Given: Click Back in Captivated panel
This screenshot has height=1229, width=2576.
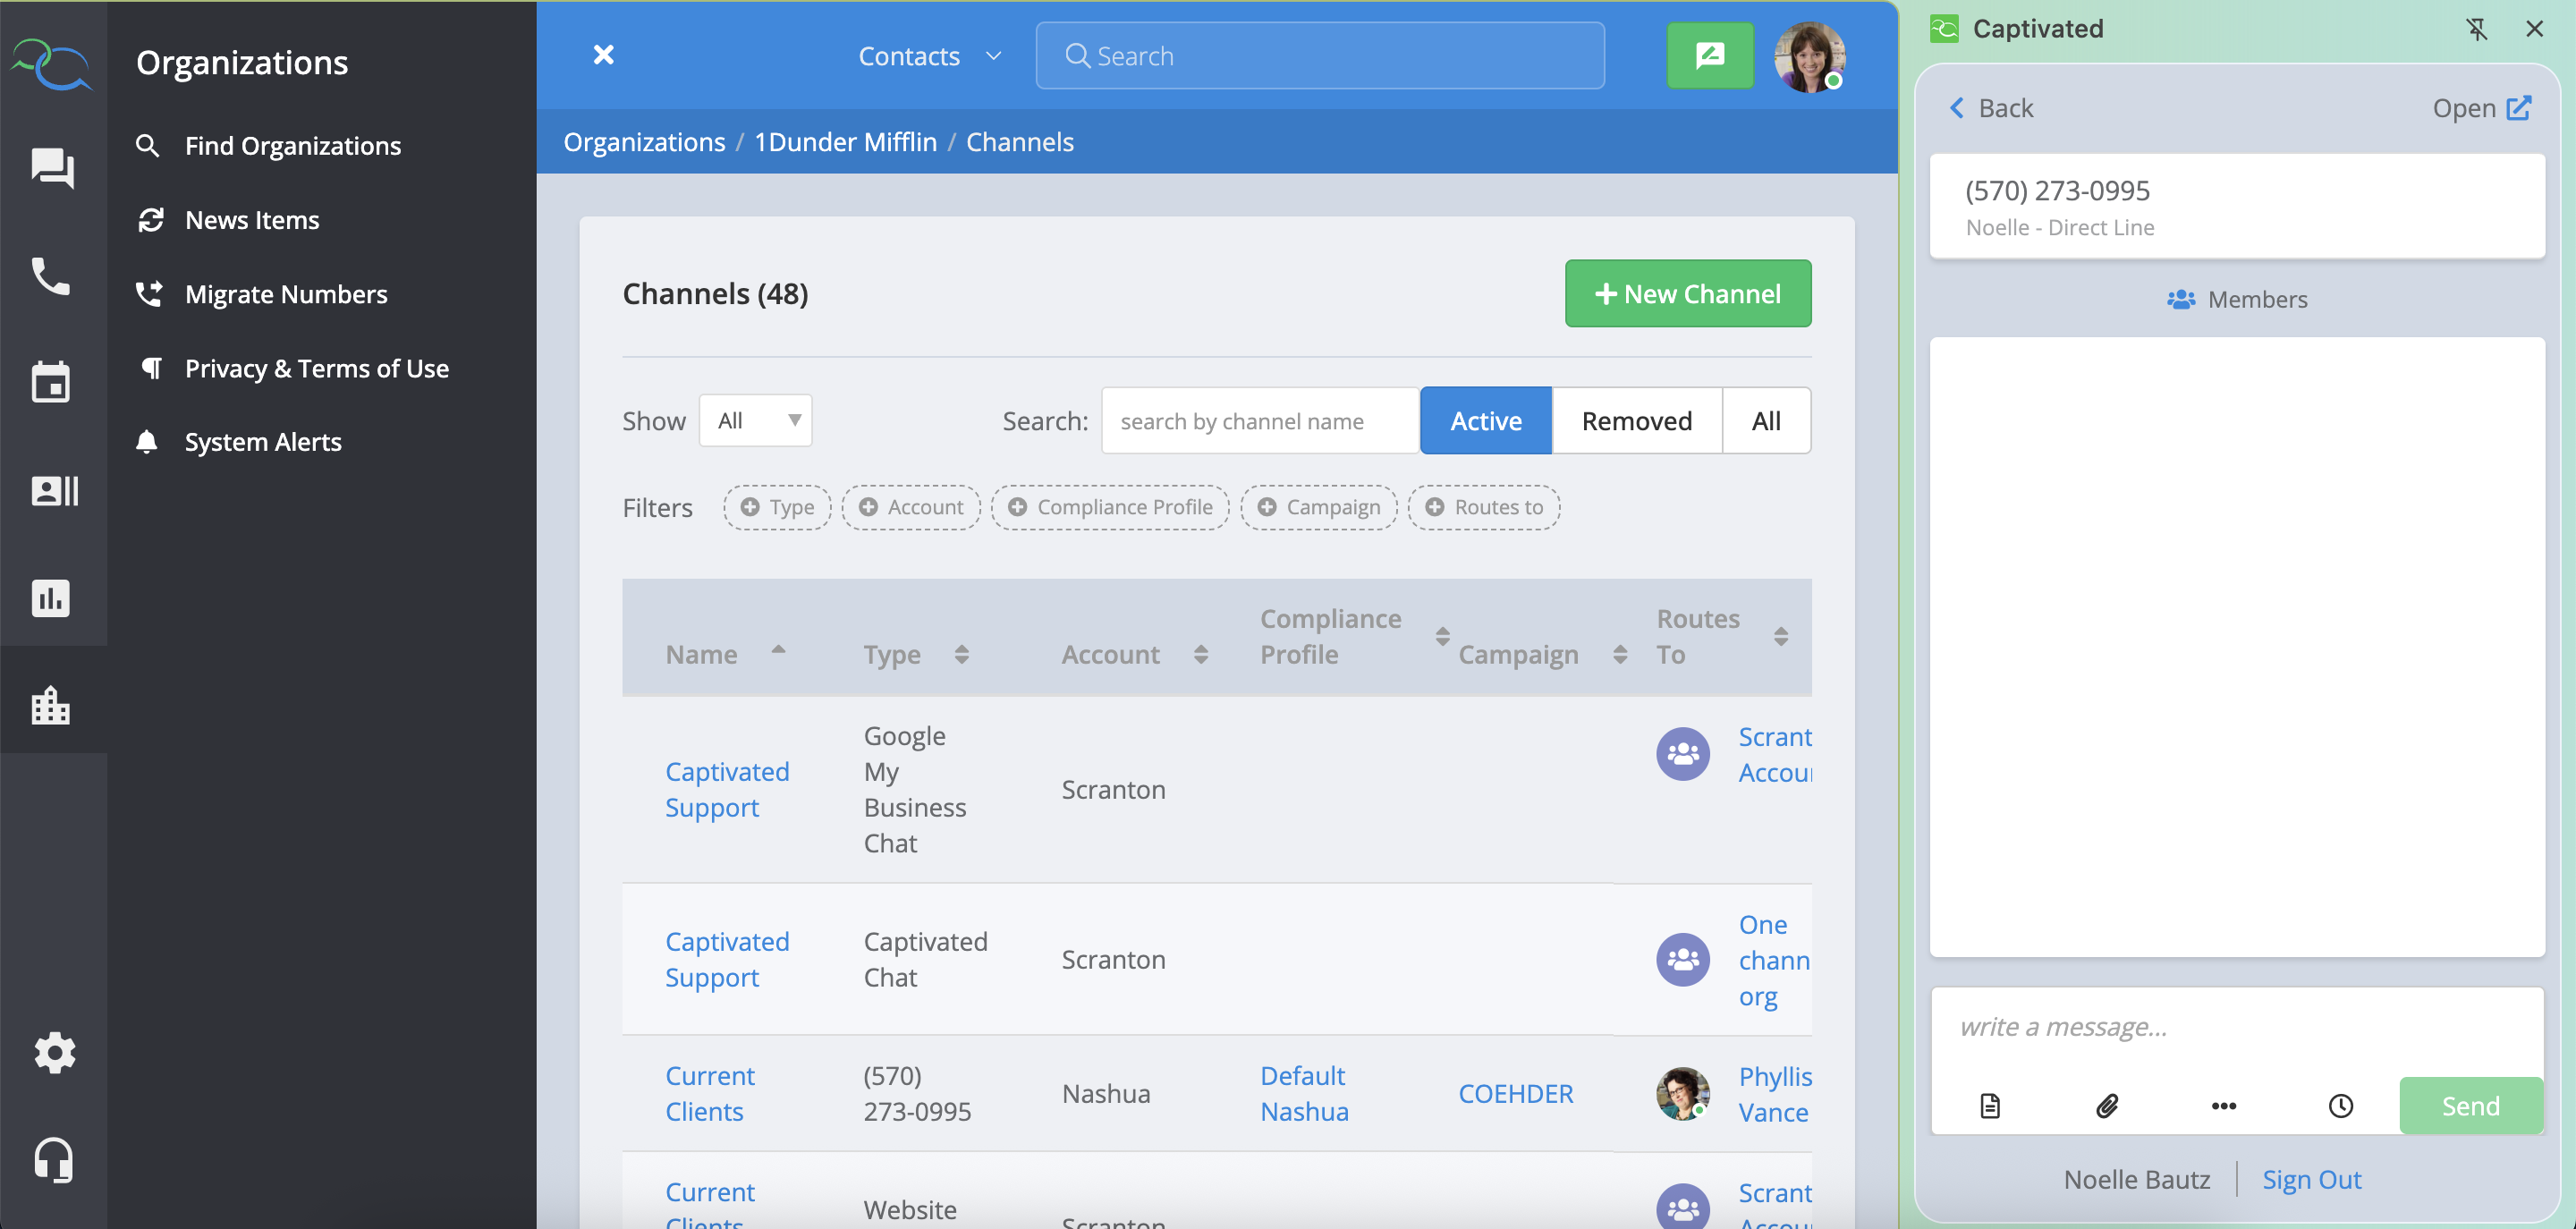Looking at the screenshot, I should coord(1991,108).
